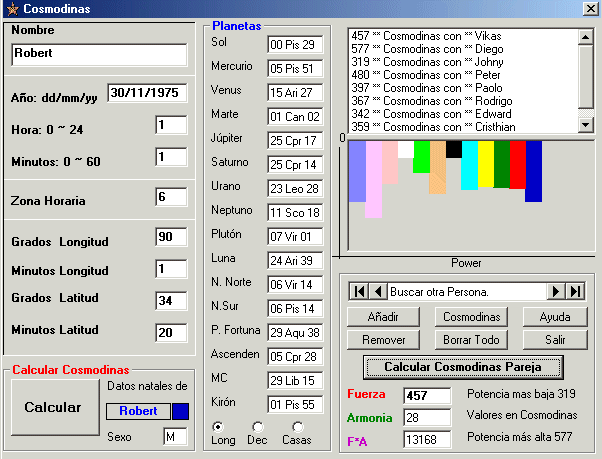Jump to last record navigation arrow
Image resolution: width=602 pixels, height=459 pixels.
point(575,291)
